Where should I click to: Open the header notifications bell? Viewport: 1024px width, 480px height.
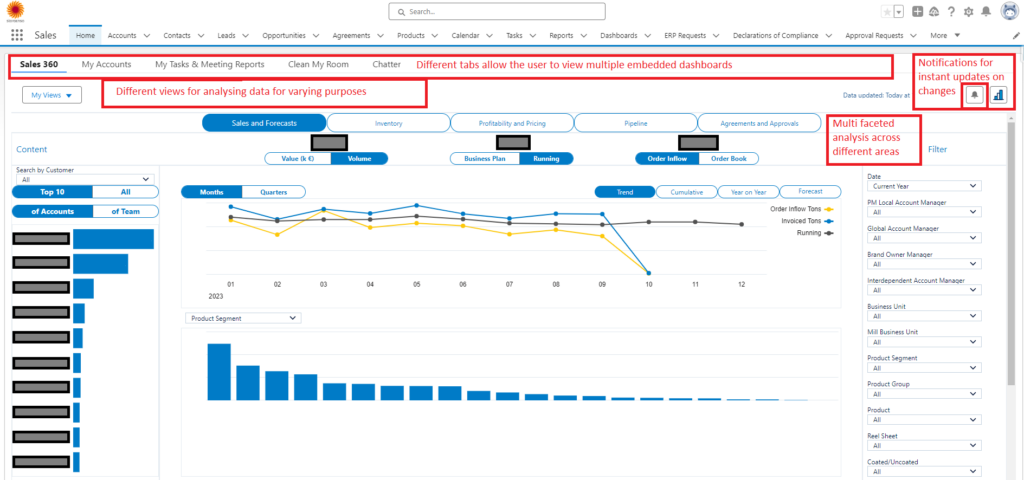[986, 12]
